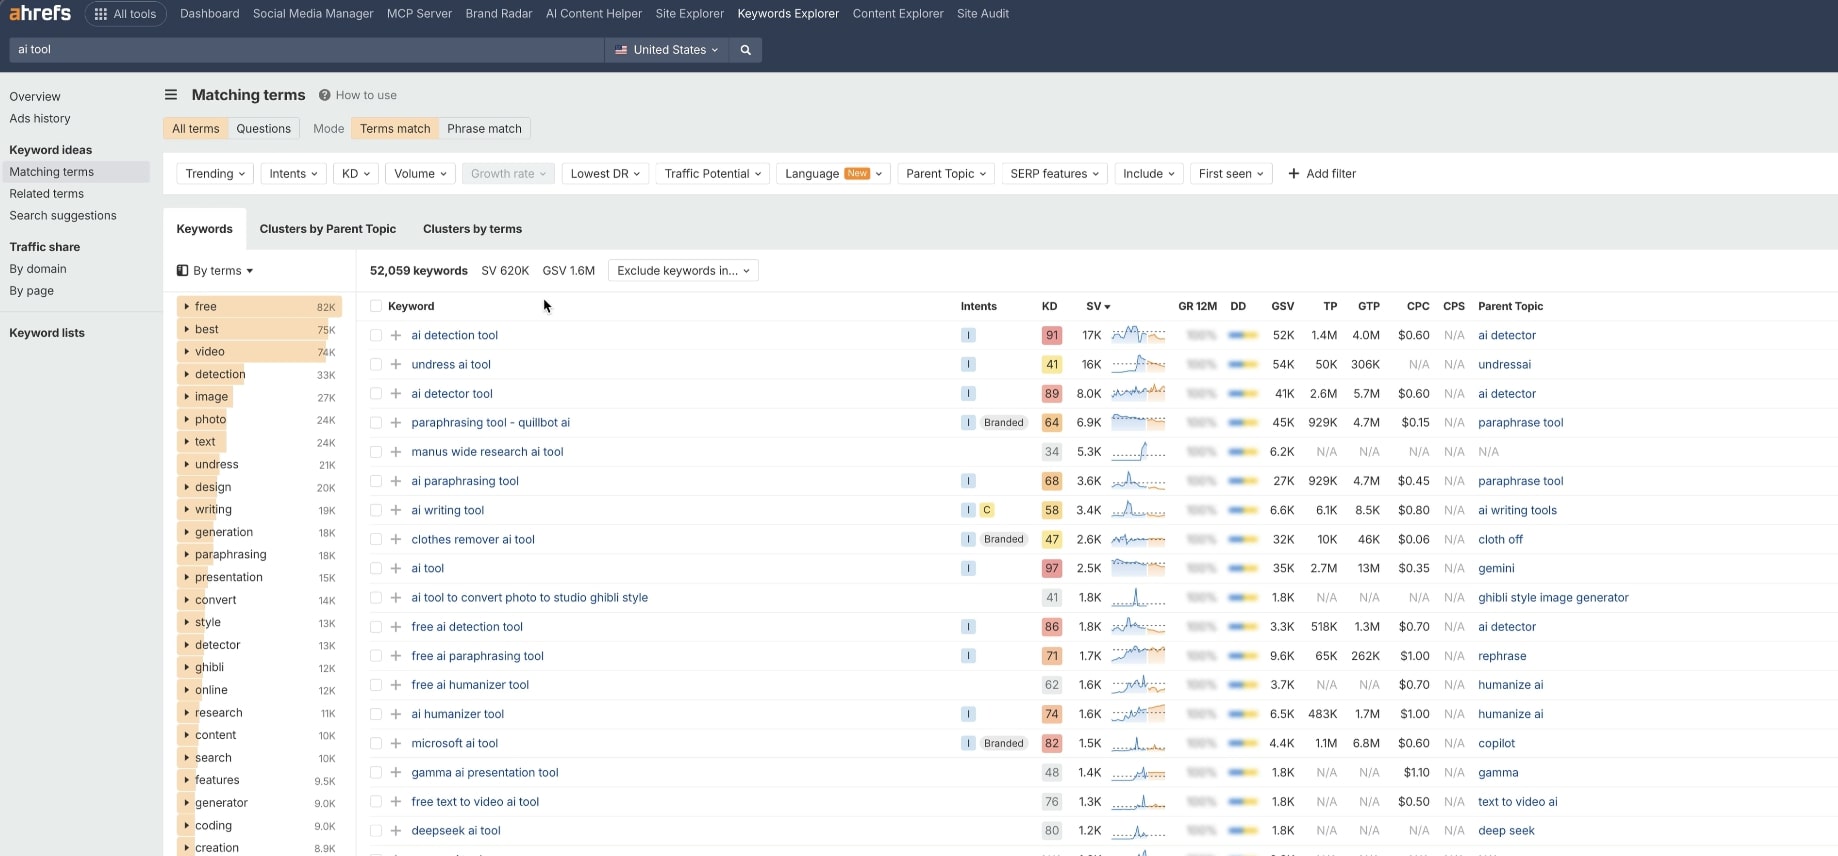Check the box for ai detection tool
Image resolution: width=1838 pixels, height=856 pixels.
(376, 336)
